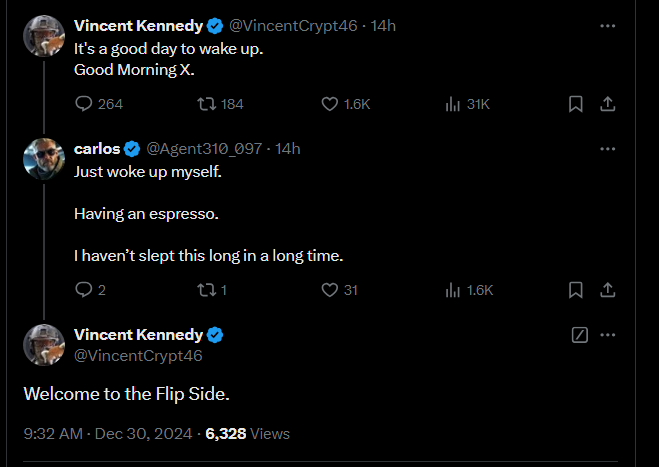The image size is (659, 467).
Task: Share Vincent Kennedy's Good Morning post
Action: (606, 104)
